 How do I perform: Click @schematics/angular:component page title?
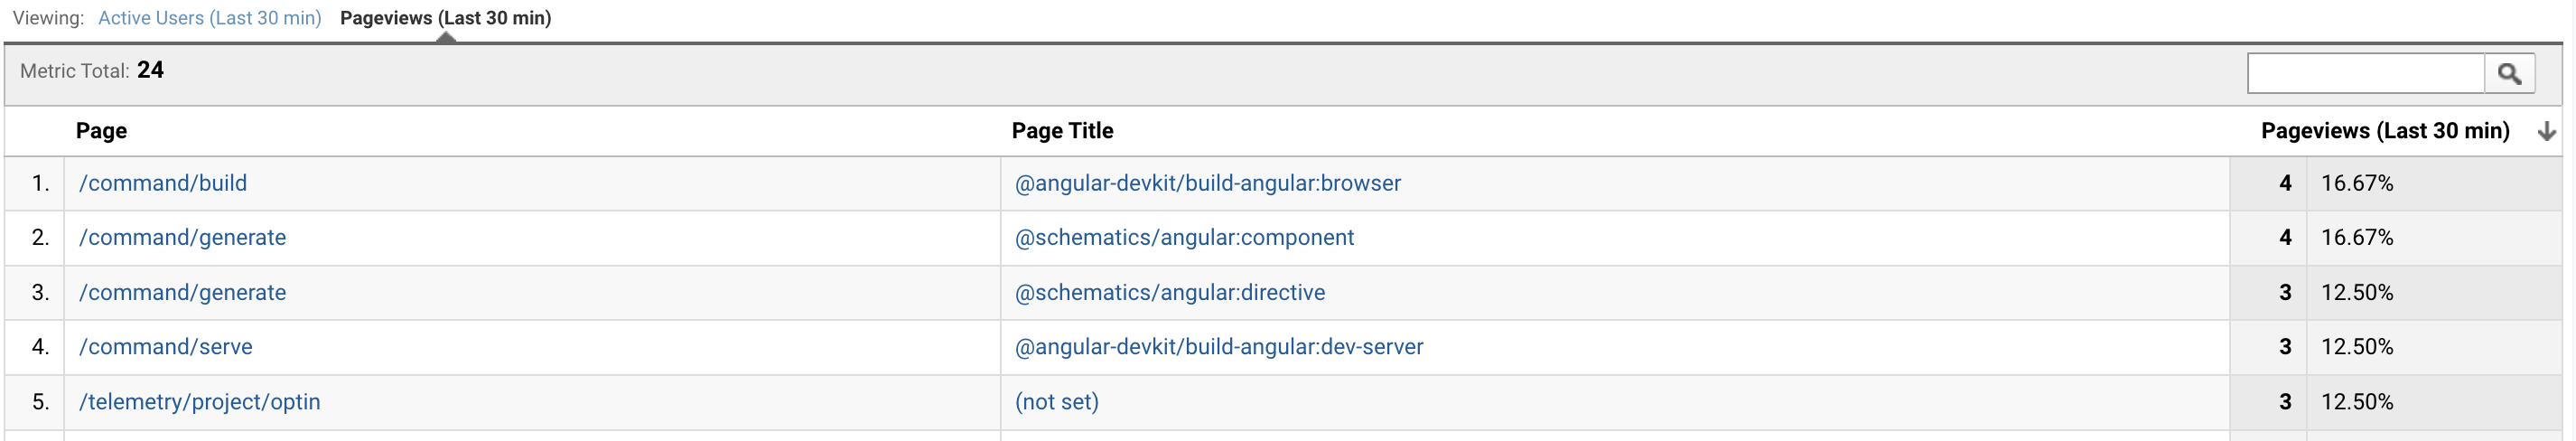(1184, 237)
